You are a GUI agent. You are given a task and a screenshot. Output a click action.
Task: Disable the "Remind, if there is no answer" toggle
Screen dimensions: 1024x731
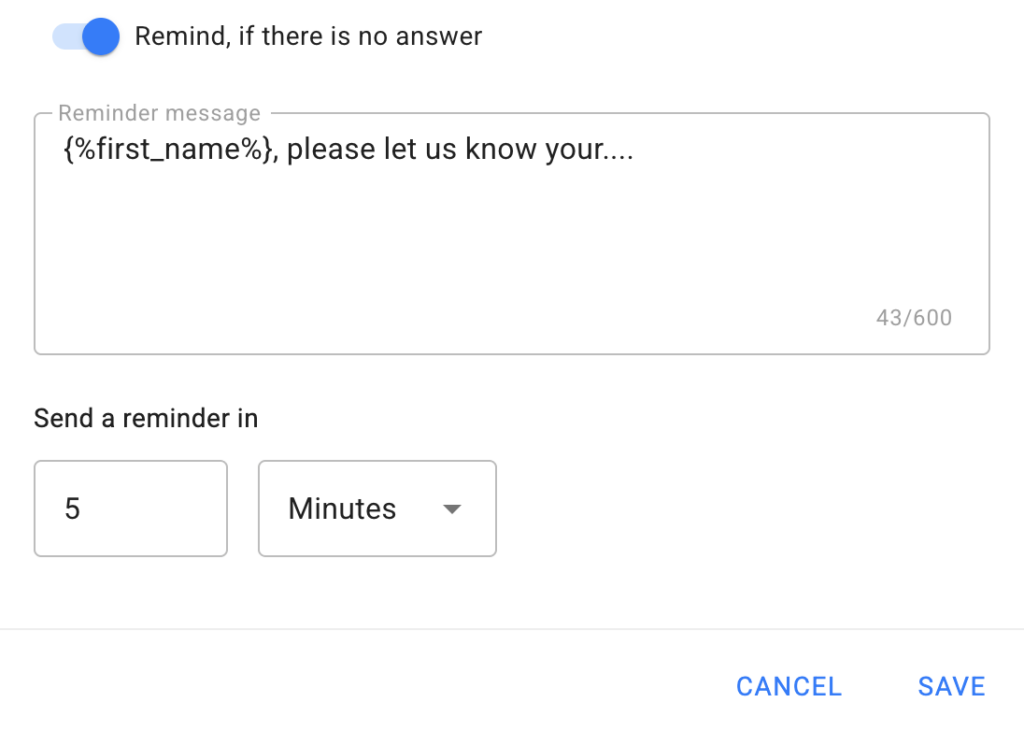click(x=86, y=37)
